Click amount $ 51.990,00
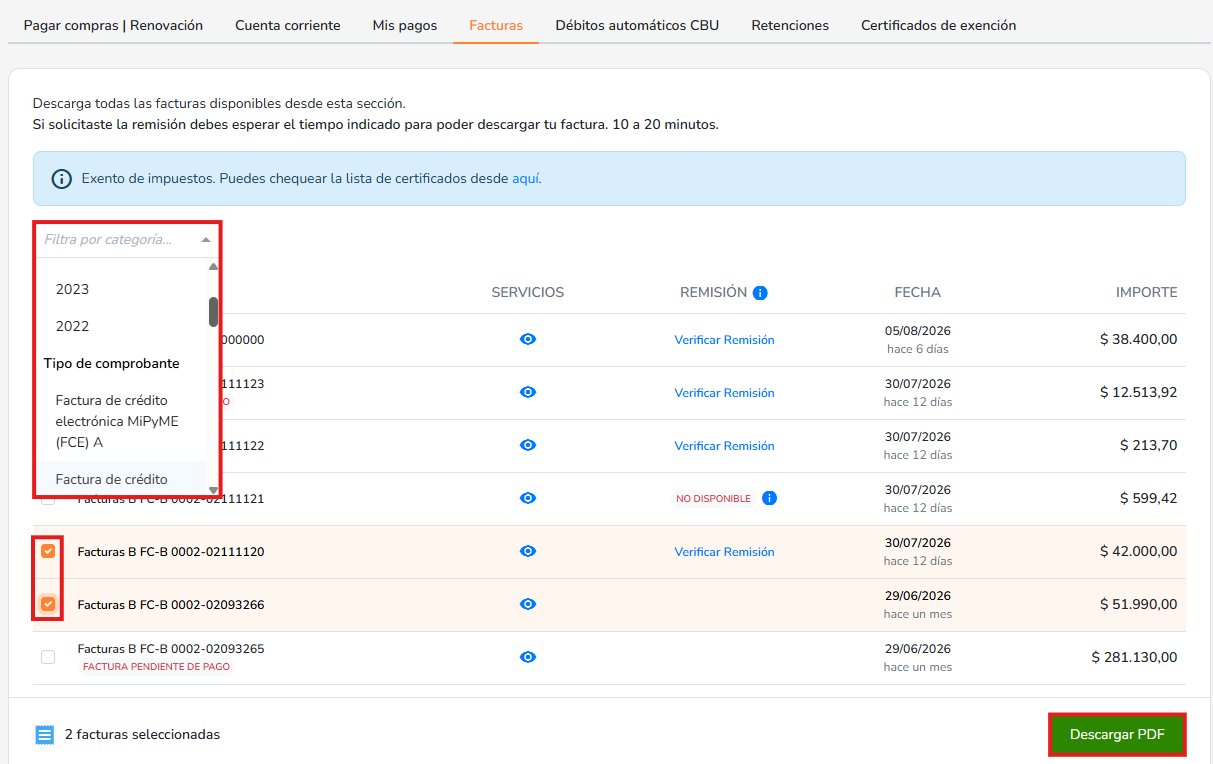 [1138, 604]
